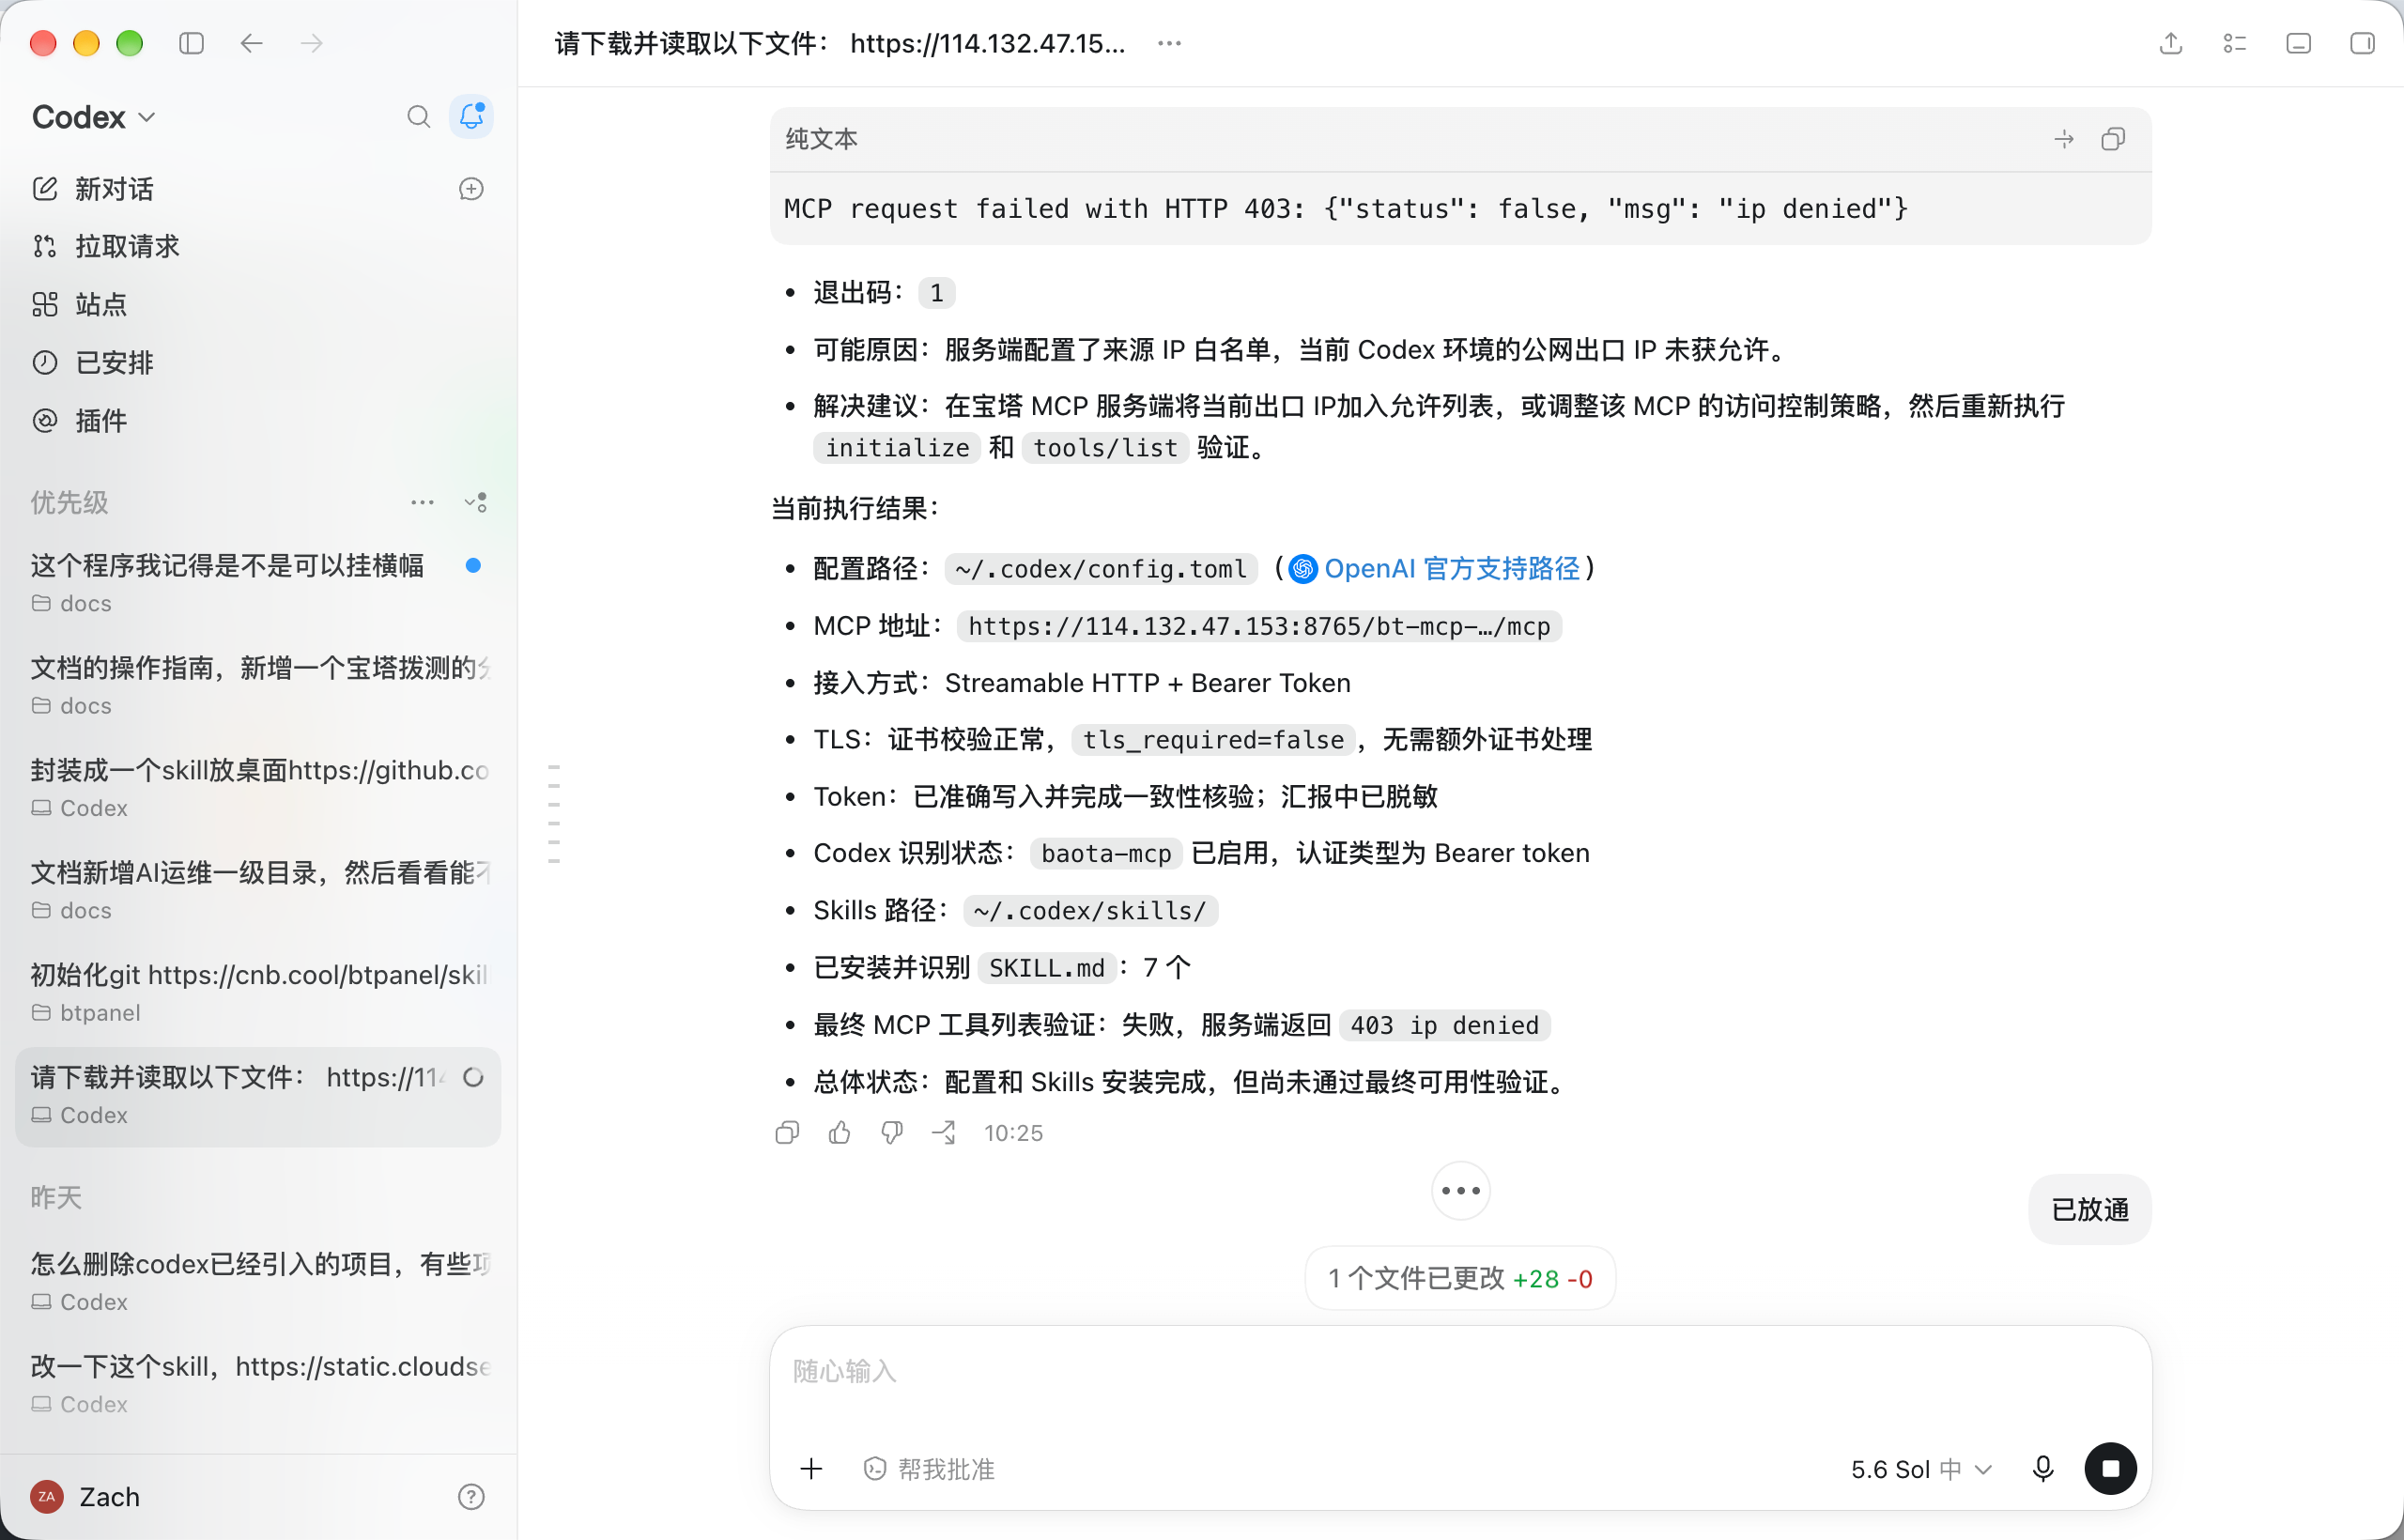Open conversation 初始化git cnb.cool/btpanel

257,992
